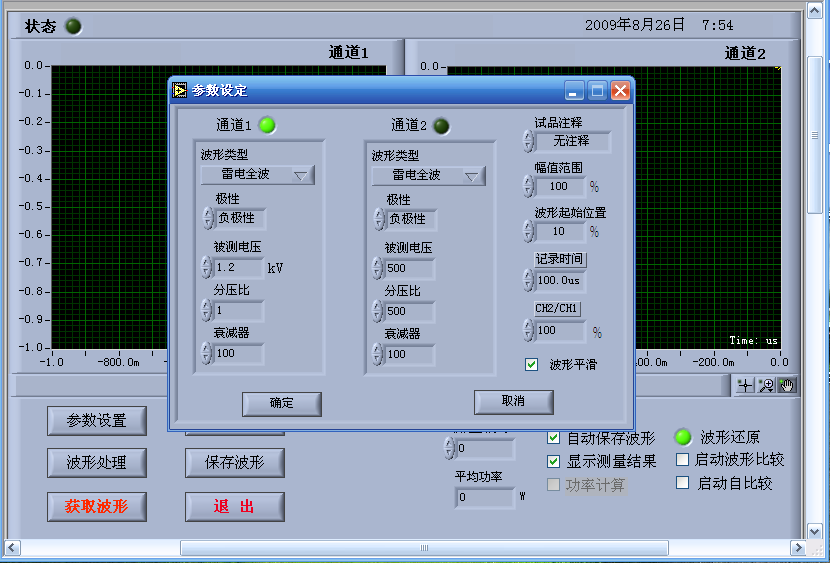
Task: Click channel 1 衰减器 stepper arrows
Action: pyautogui.click(x=206, y=353)
